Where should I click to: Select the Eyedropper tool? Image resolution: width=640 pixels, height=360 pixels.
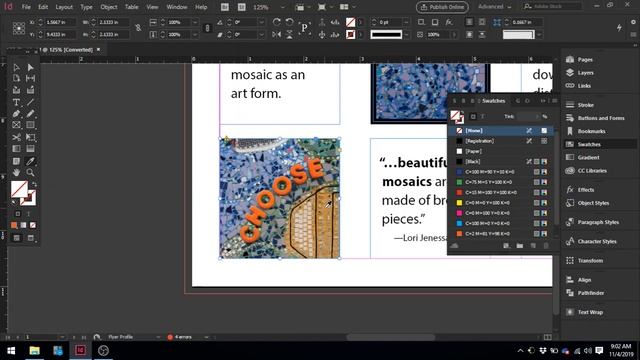[31, 161]
